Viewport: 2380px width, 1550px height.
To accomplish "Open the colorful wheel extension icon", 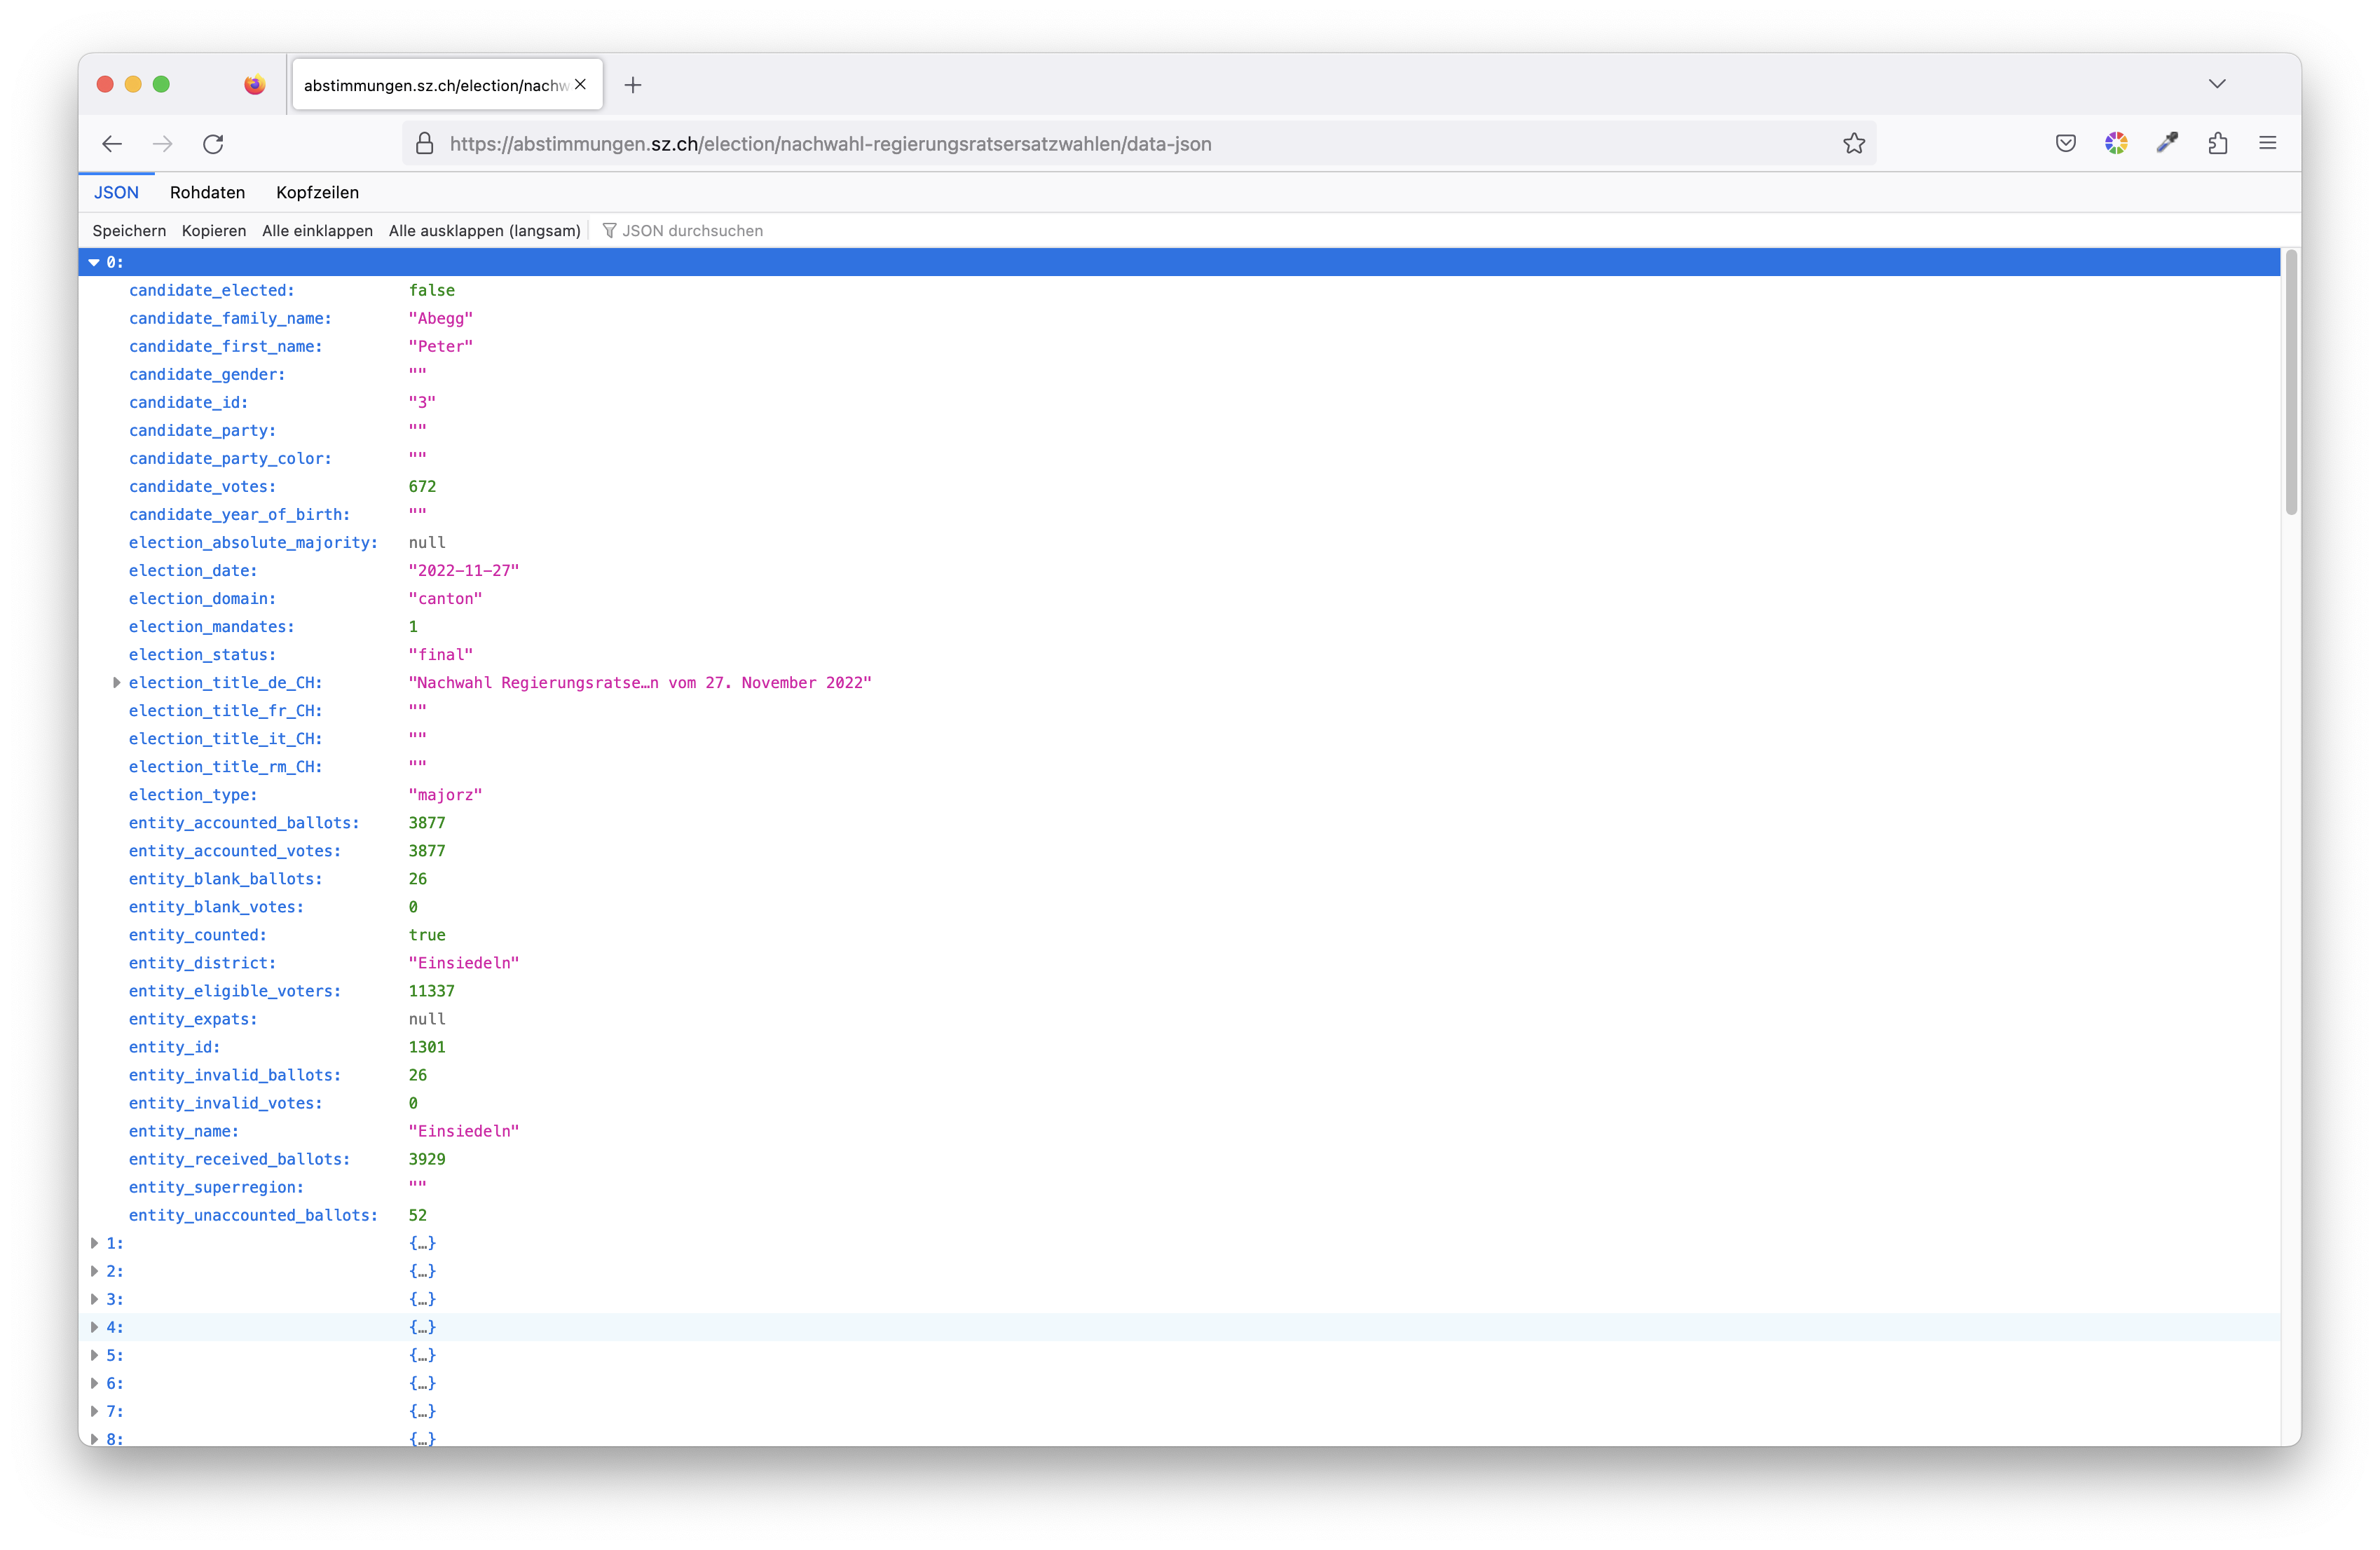I will point(2116,144).
